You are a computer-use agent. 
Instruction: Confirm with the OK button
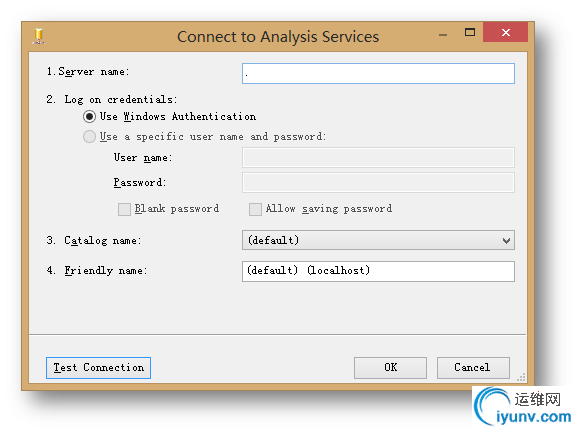coord(390,368)
